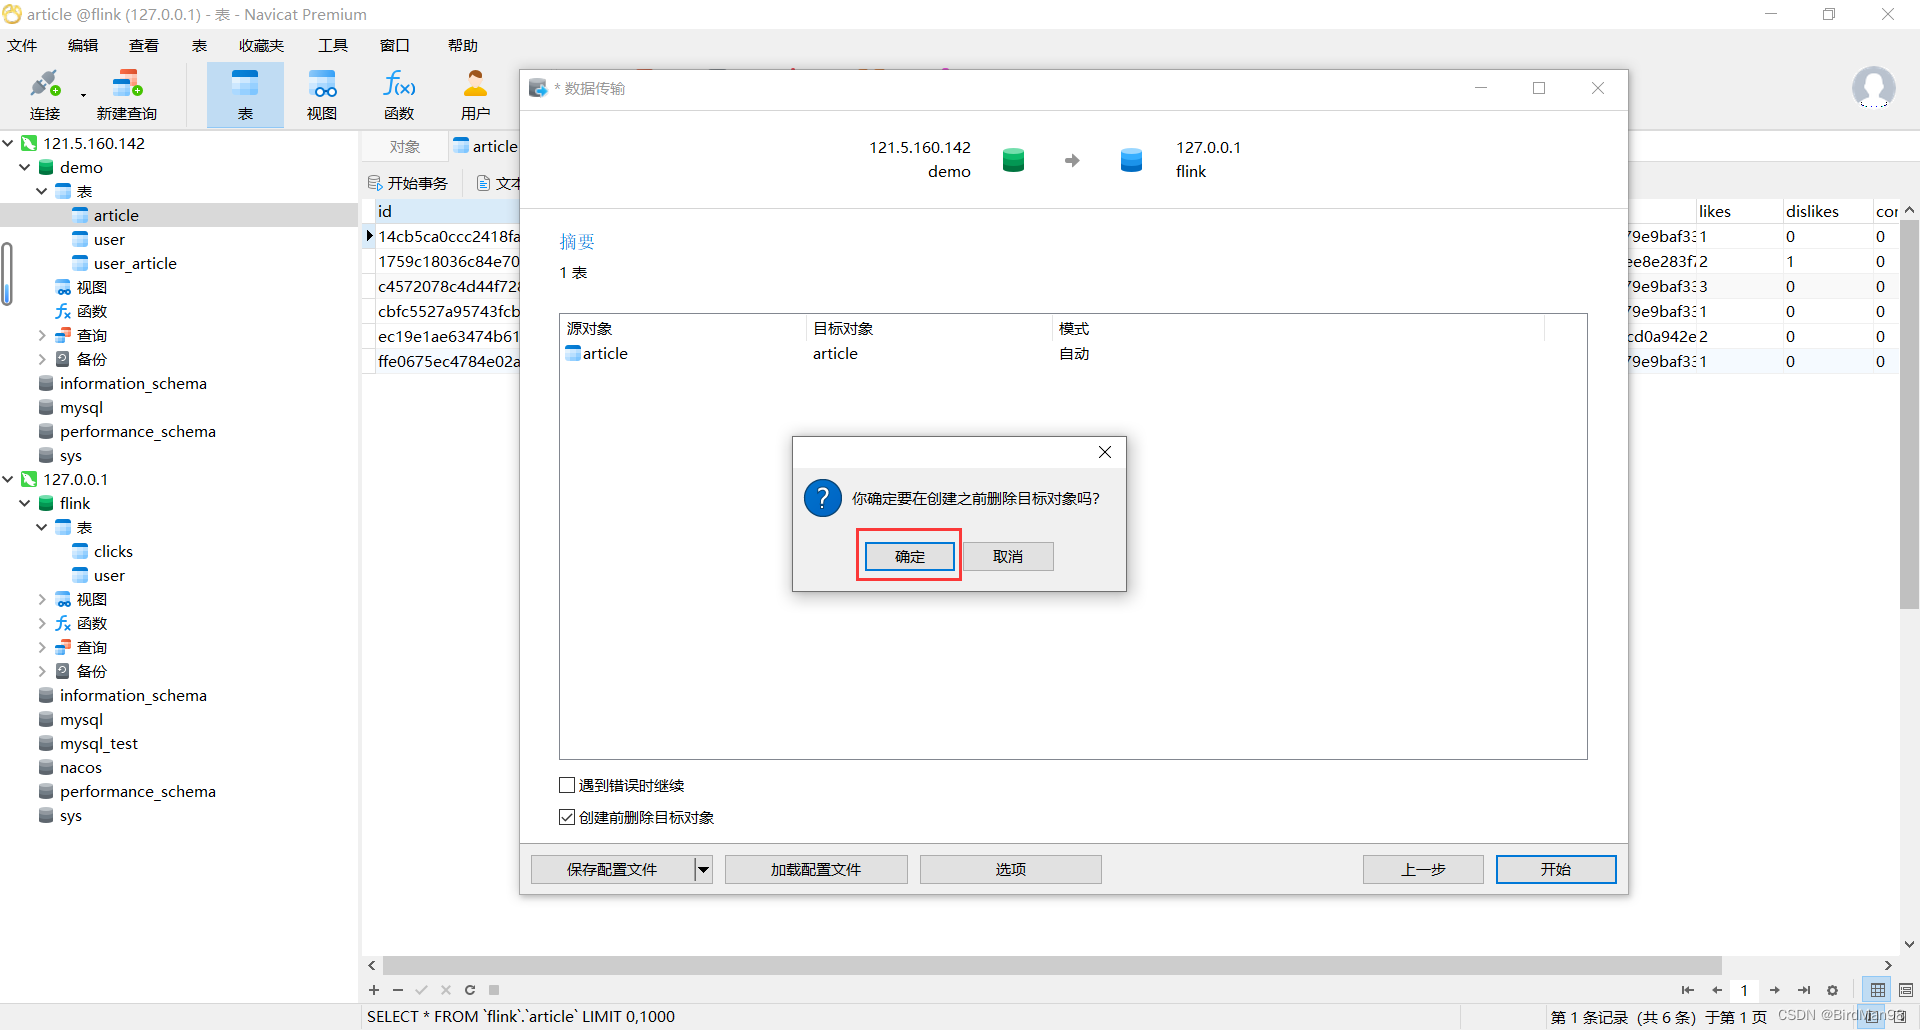
Task: Click the source database green icon
Action: coord(1013,160)
